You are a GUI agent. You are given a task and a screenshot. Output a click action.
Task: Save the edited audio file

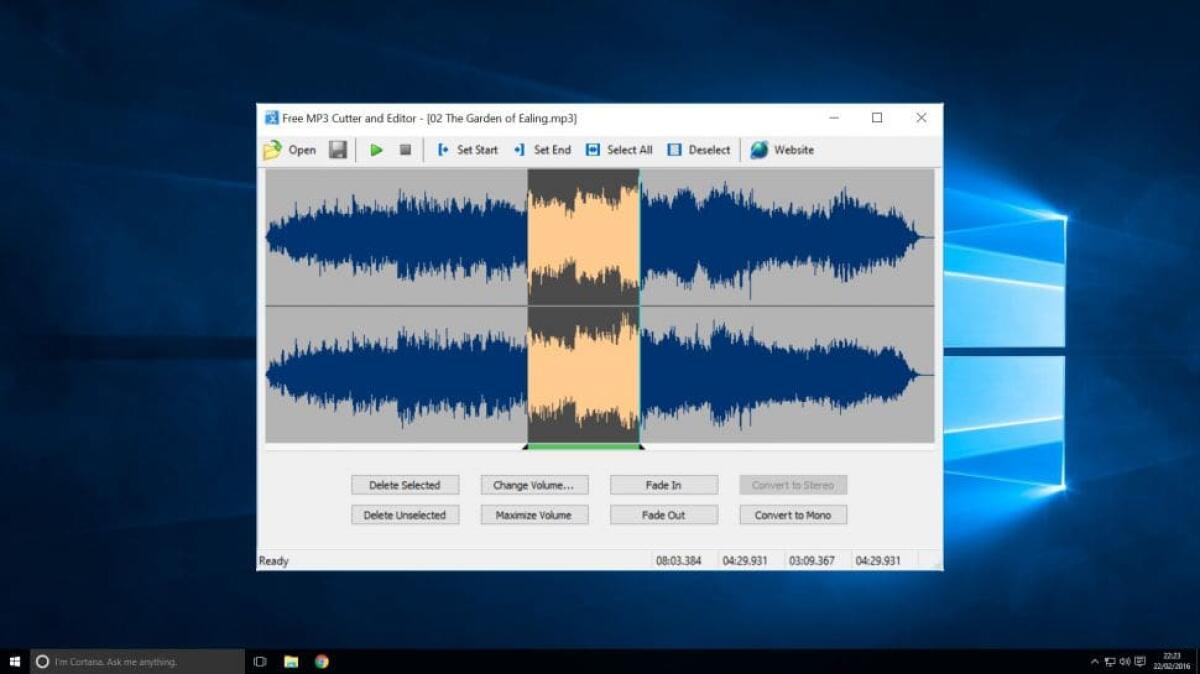pyautogui.click(x=337, y=150)
